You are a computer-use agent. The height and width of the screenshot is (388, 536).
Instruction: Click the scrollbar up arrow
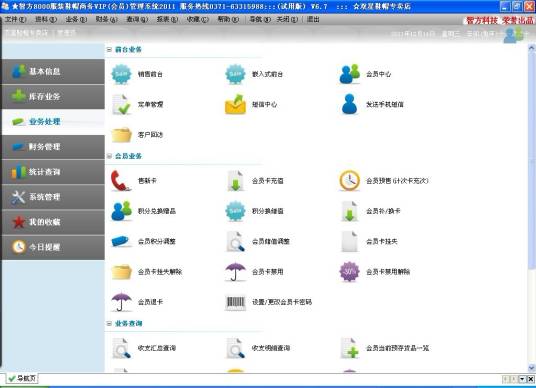tap(531, 49)
